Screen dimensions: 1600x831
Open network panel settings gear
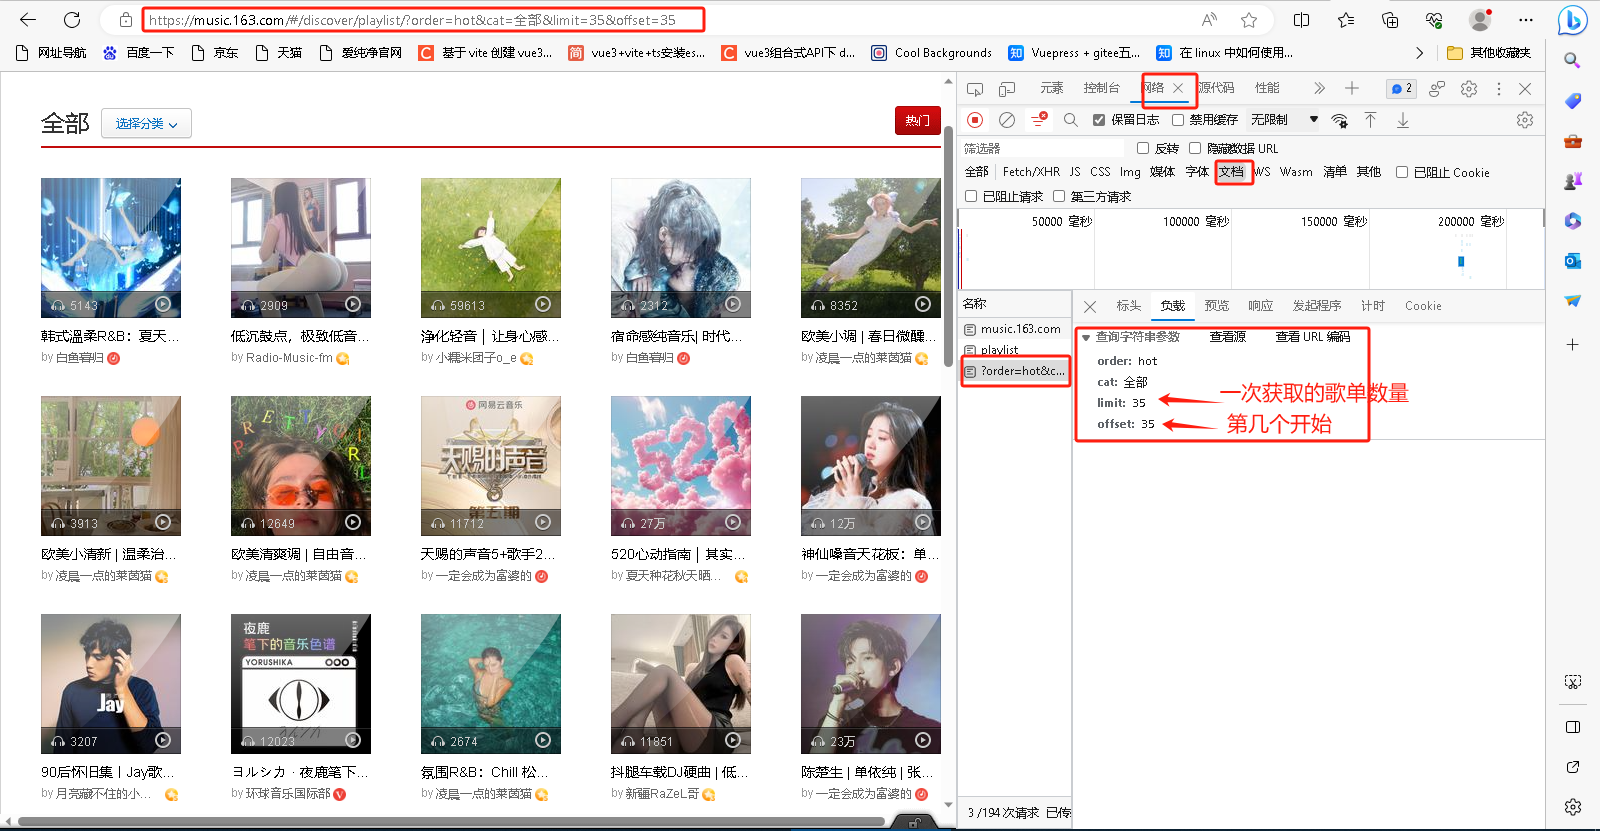1525,120
